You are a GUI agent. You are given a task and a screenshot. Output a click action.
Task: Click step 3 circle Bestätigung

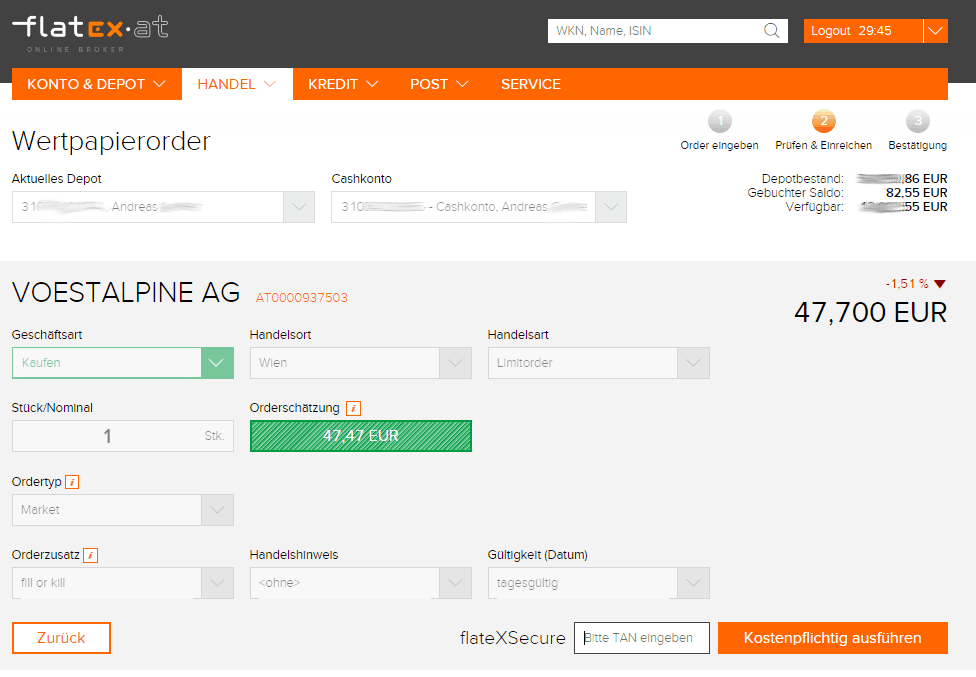tap(917, 121)
